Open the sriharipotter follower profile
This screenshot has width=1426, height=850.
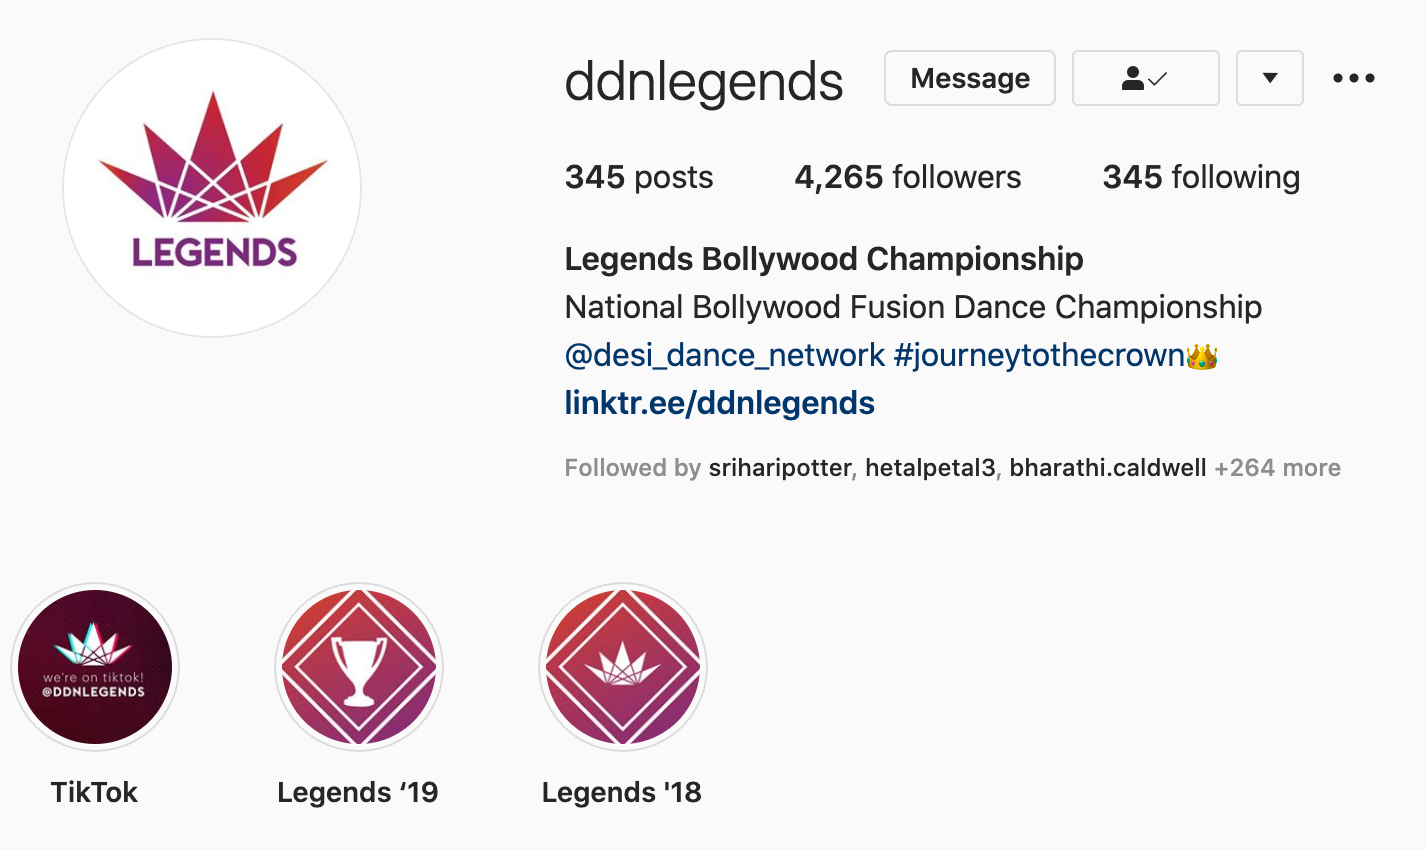780,468
